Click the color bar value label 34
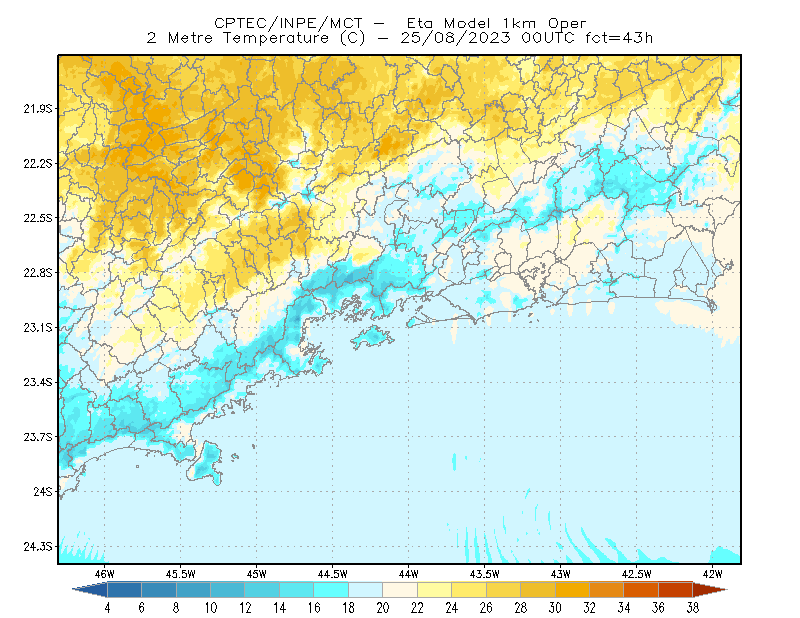This screenshot has height=618, width=800. 624,608
